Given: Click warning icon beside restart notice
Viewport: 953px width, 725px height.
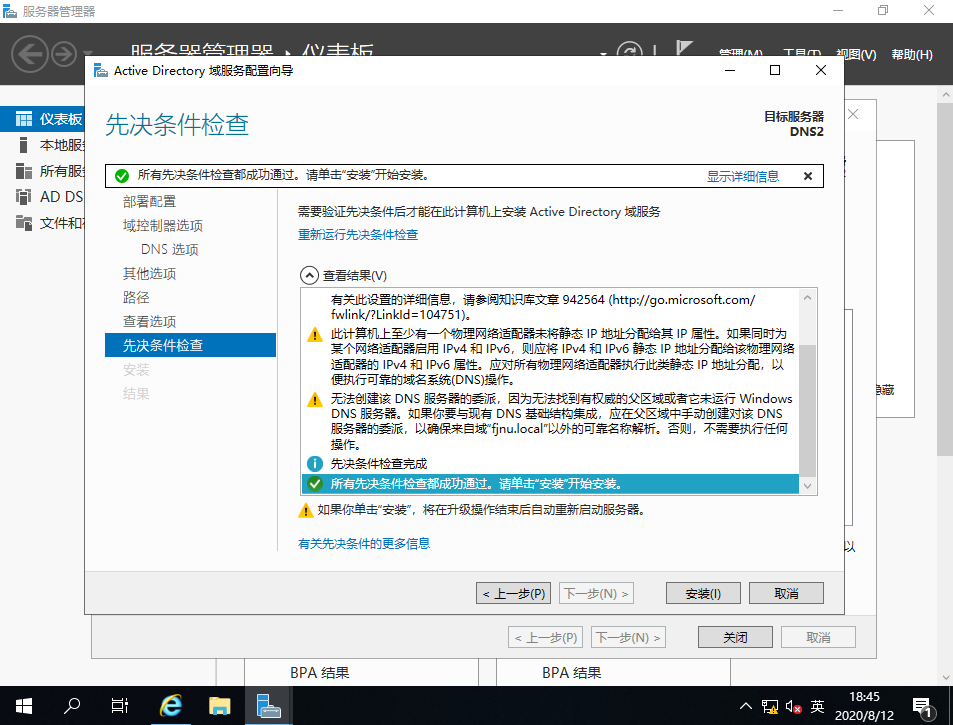Looking at the screenshot, I should 306,510.
